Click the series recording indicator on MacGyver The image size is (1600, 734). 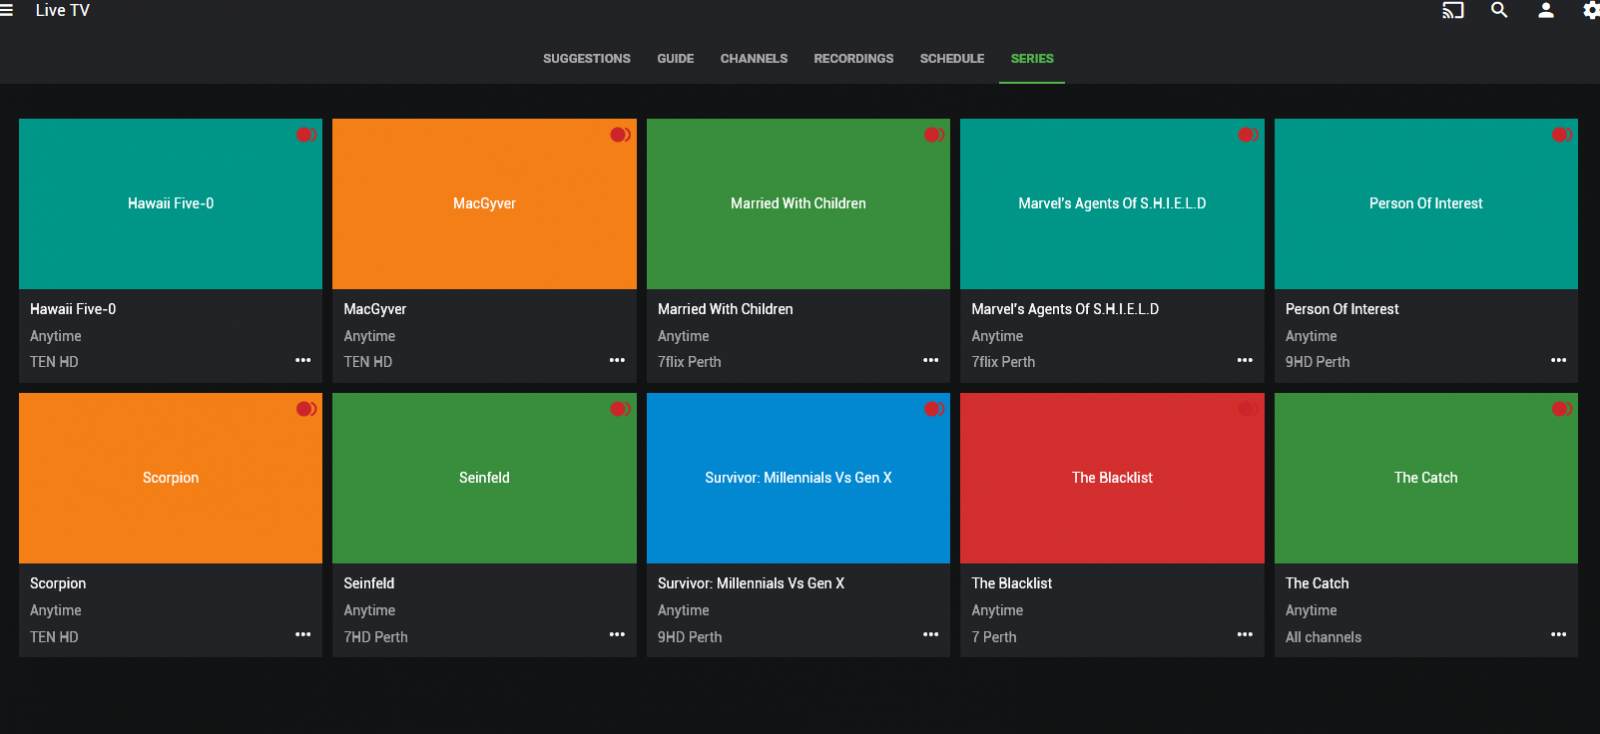point(620,134)
